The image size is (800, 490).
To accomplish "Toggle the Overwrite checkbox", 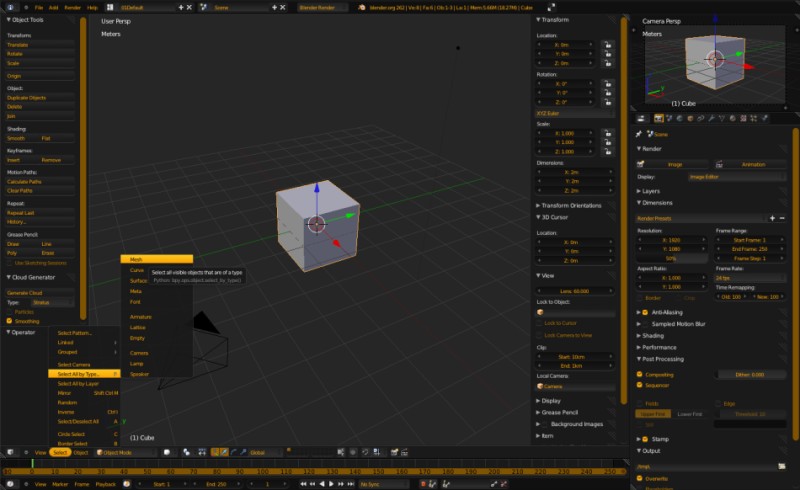I will coord(639,478).
